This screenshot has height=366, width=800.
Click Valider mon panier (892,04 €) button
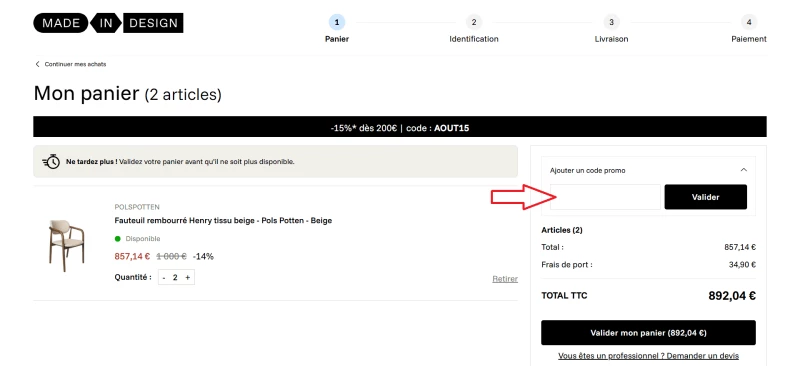click(648, 333)
